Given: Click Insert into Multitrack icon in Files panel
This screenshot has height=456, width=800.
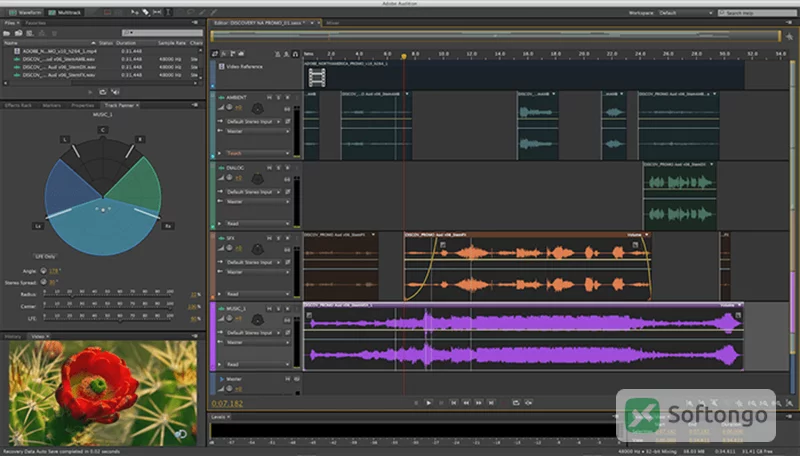Looking at the screenshot, I should [x=42, y=33].
